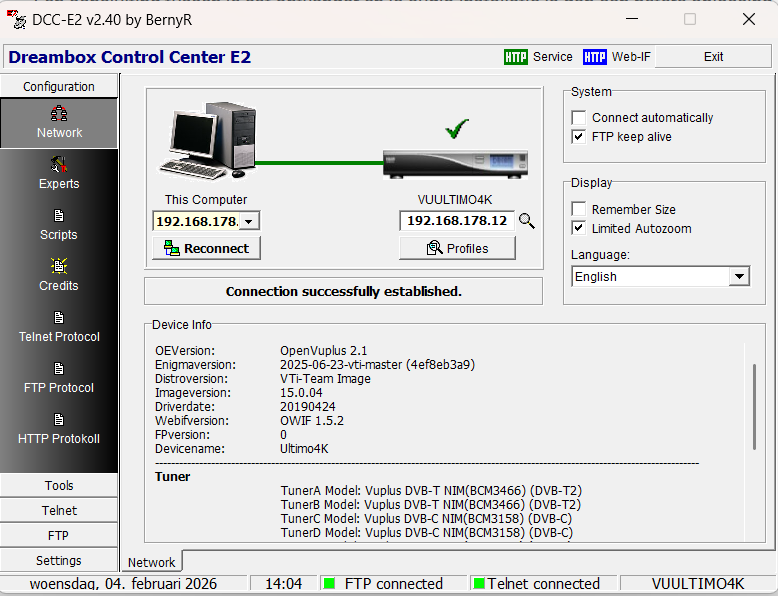This screenshot has height=596, width=778.
Task: Click the VUULTIMO4K label above IP
Action: tap(455, 199)
